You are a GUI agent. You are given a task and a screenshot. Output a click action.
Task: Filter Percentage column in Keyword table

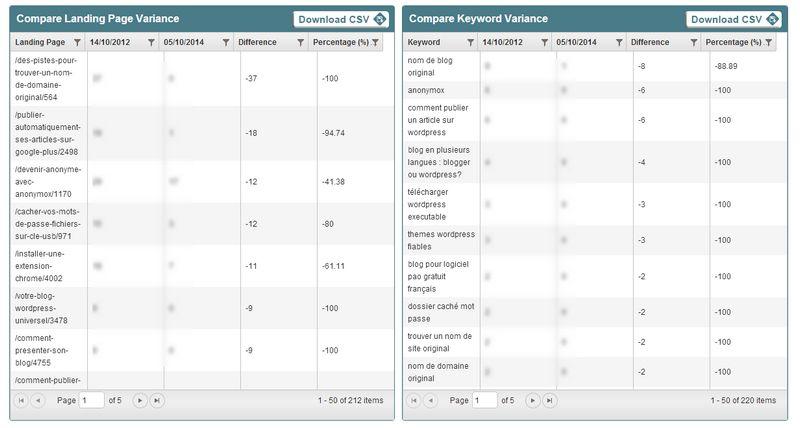[768, 42]
